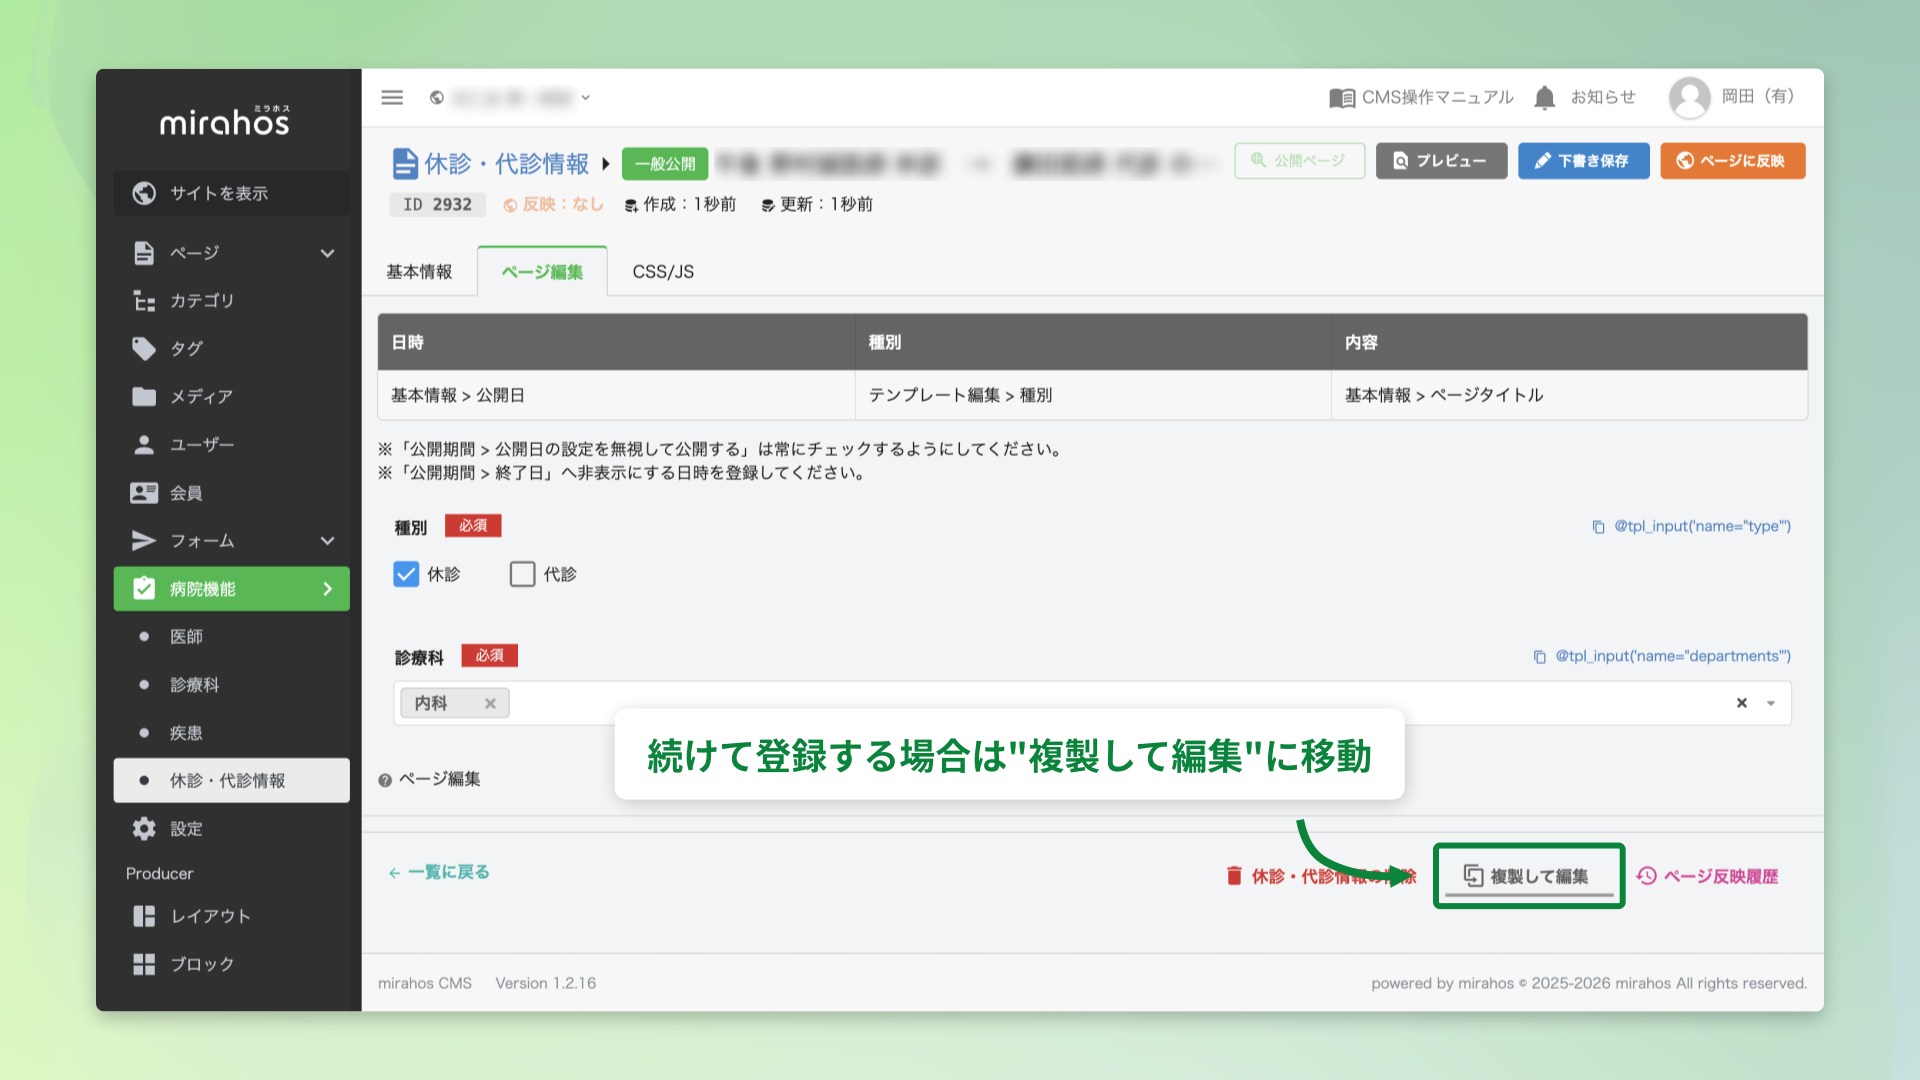Click the 複製して編集 button
Screen dimensions: 1920x1080
pos(1529,876)
